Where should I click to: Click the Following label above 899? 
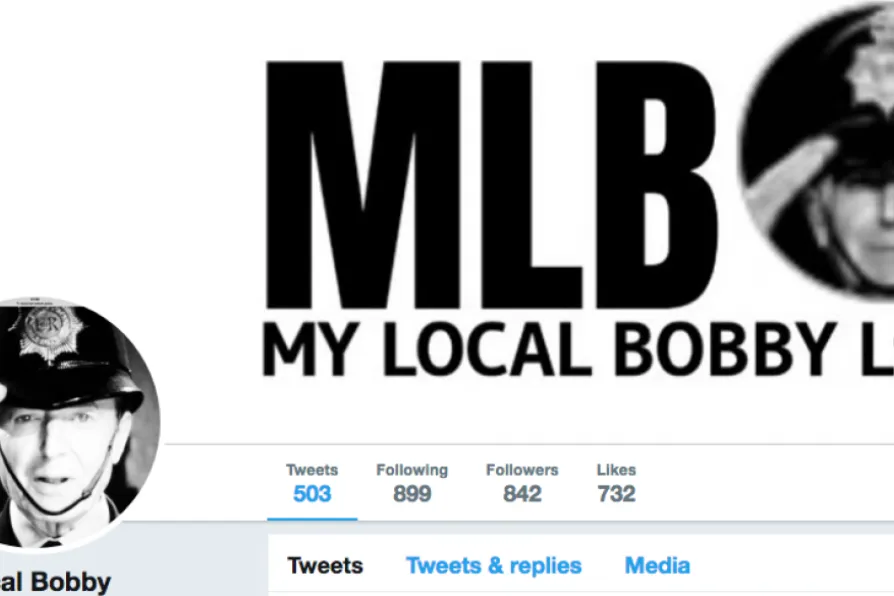click(x=412, y=470)
